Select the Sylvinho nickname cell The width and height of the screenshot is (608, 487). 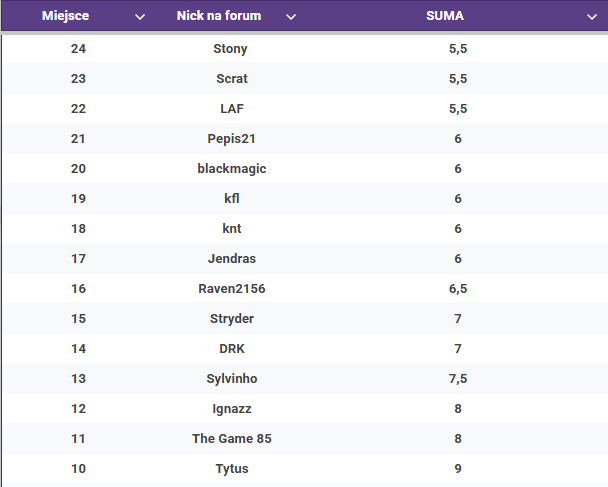point(232,378)
